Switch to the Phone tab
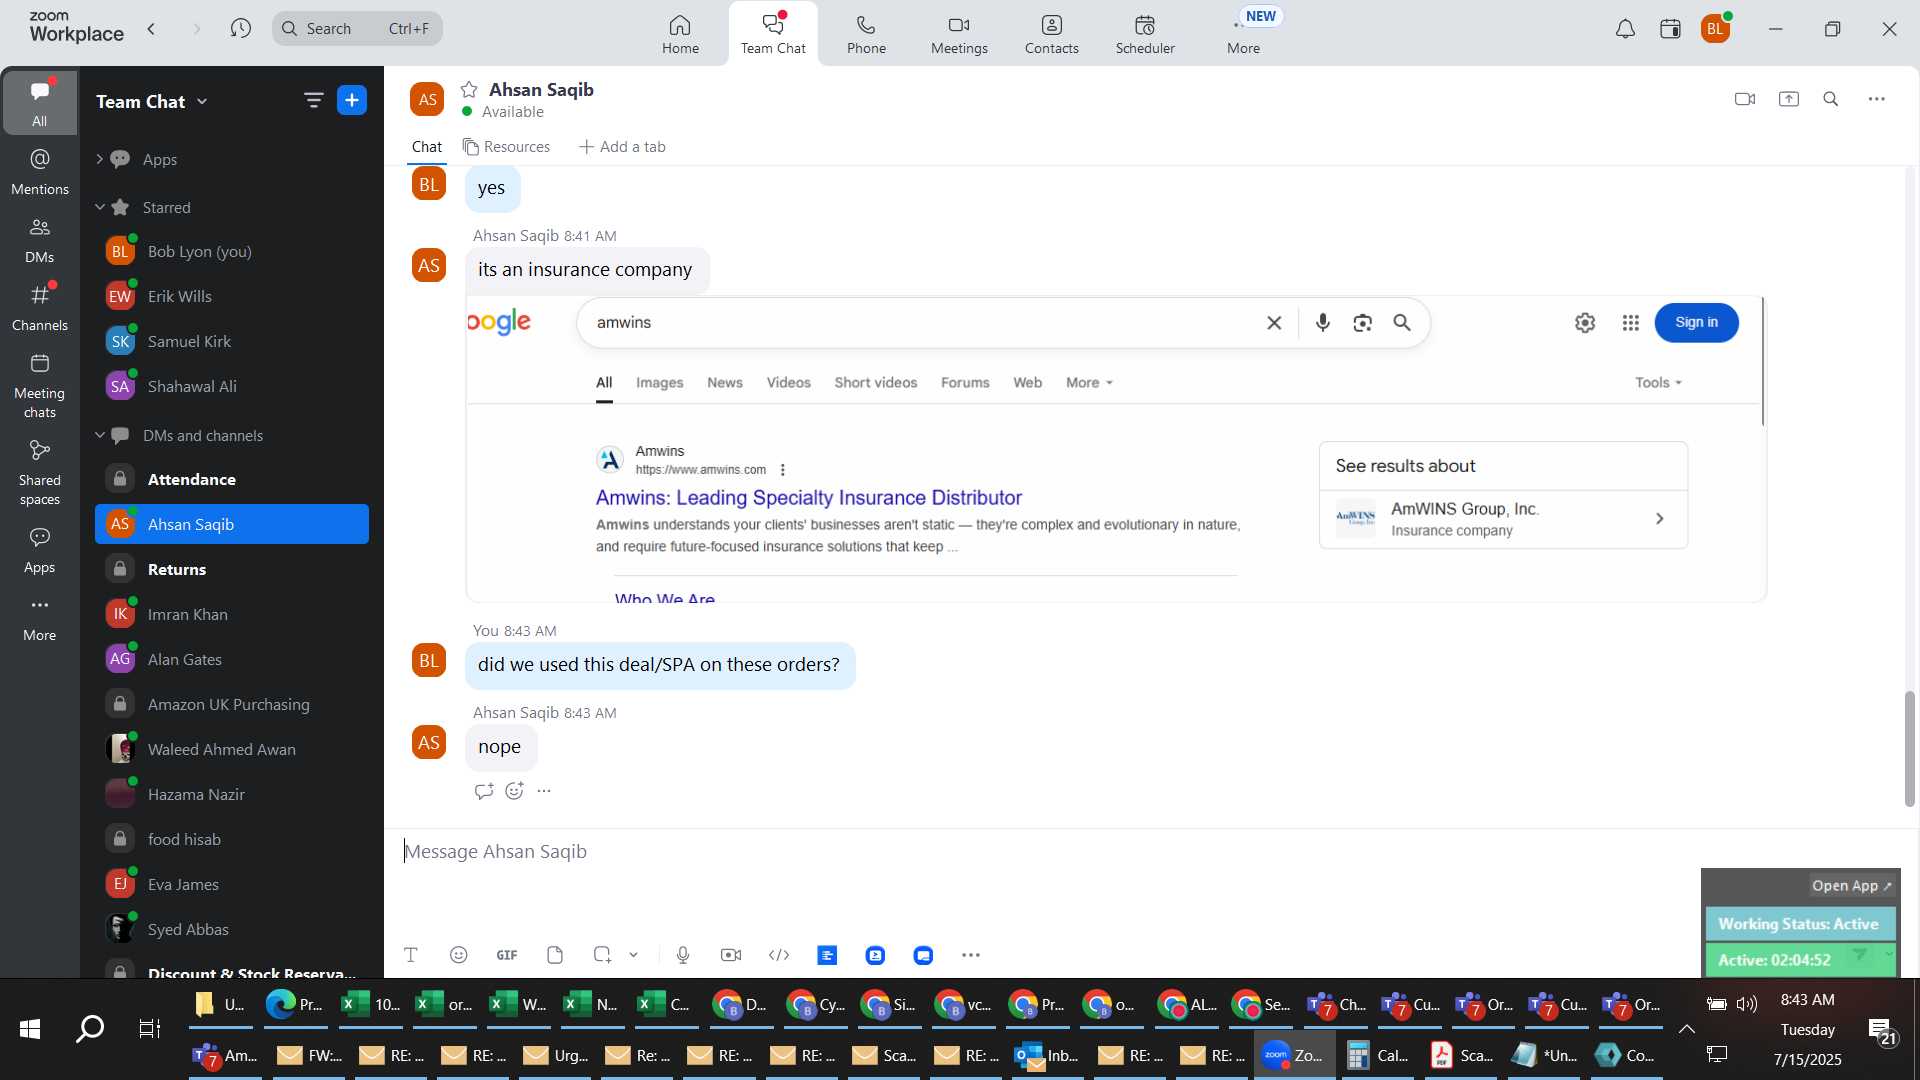This screenshot has width=1920, height=1080. point(866,34)
